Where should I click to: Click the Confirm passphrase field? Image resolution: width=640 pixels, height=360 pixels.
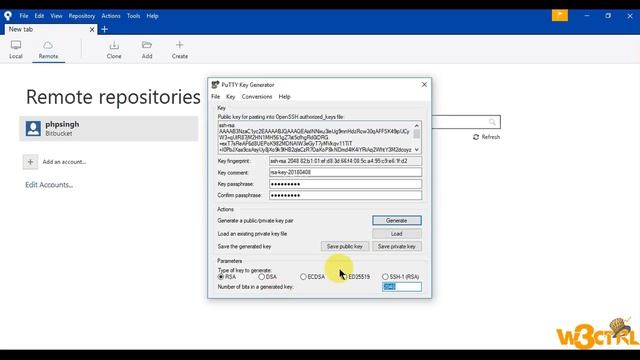click(x=345, y=196)
